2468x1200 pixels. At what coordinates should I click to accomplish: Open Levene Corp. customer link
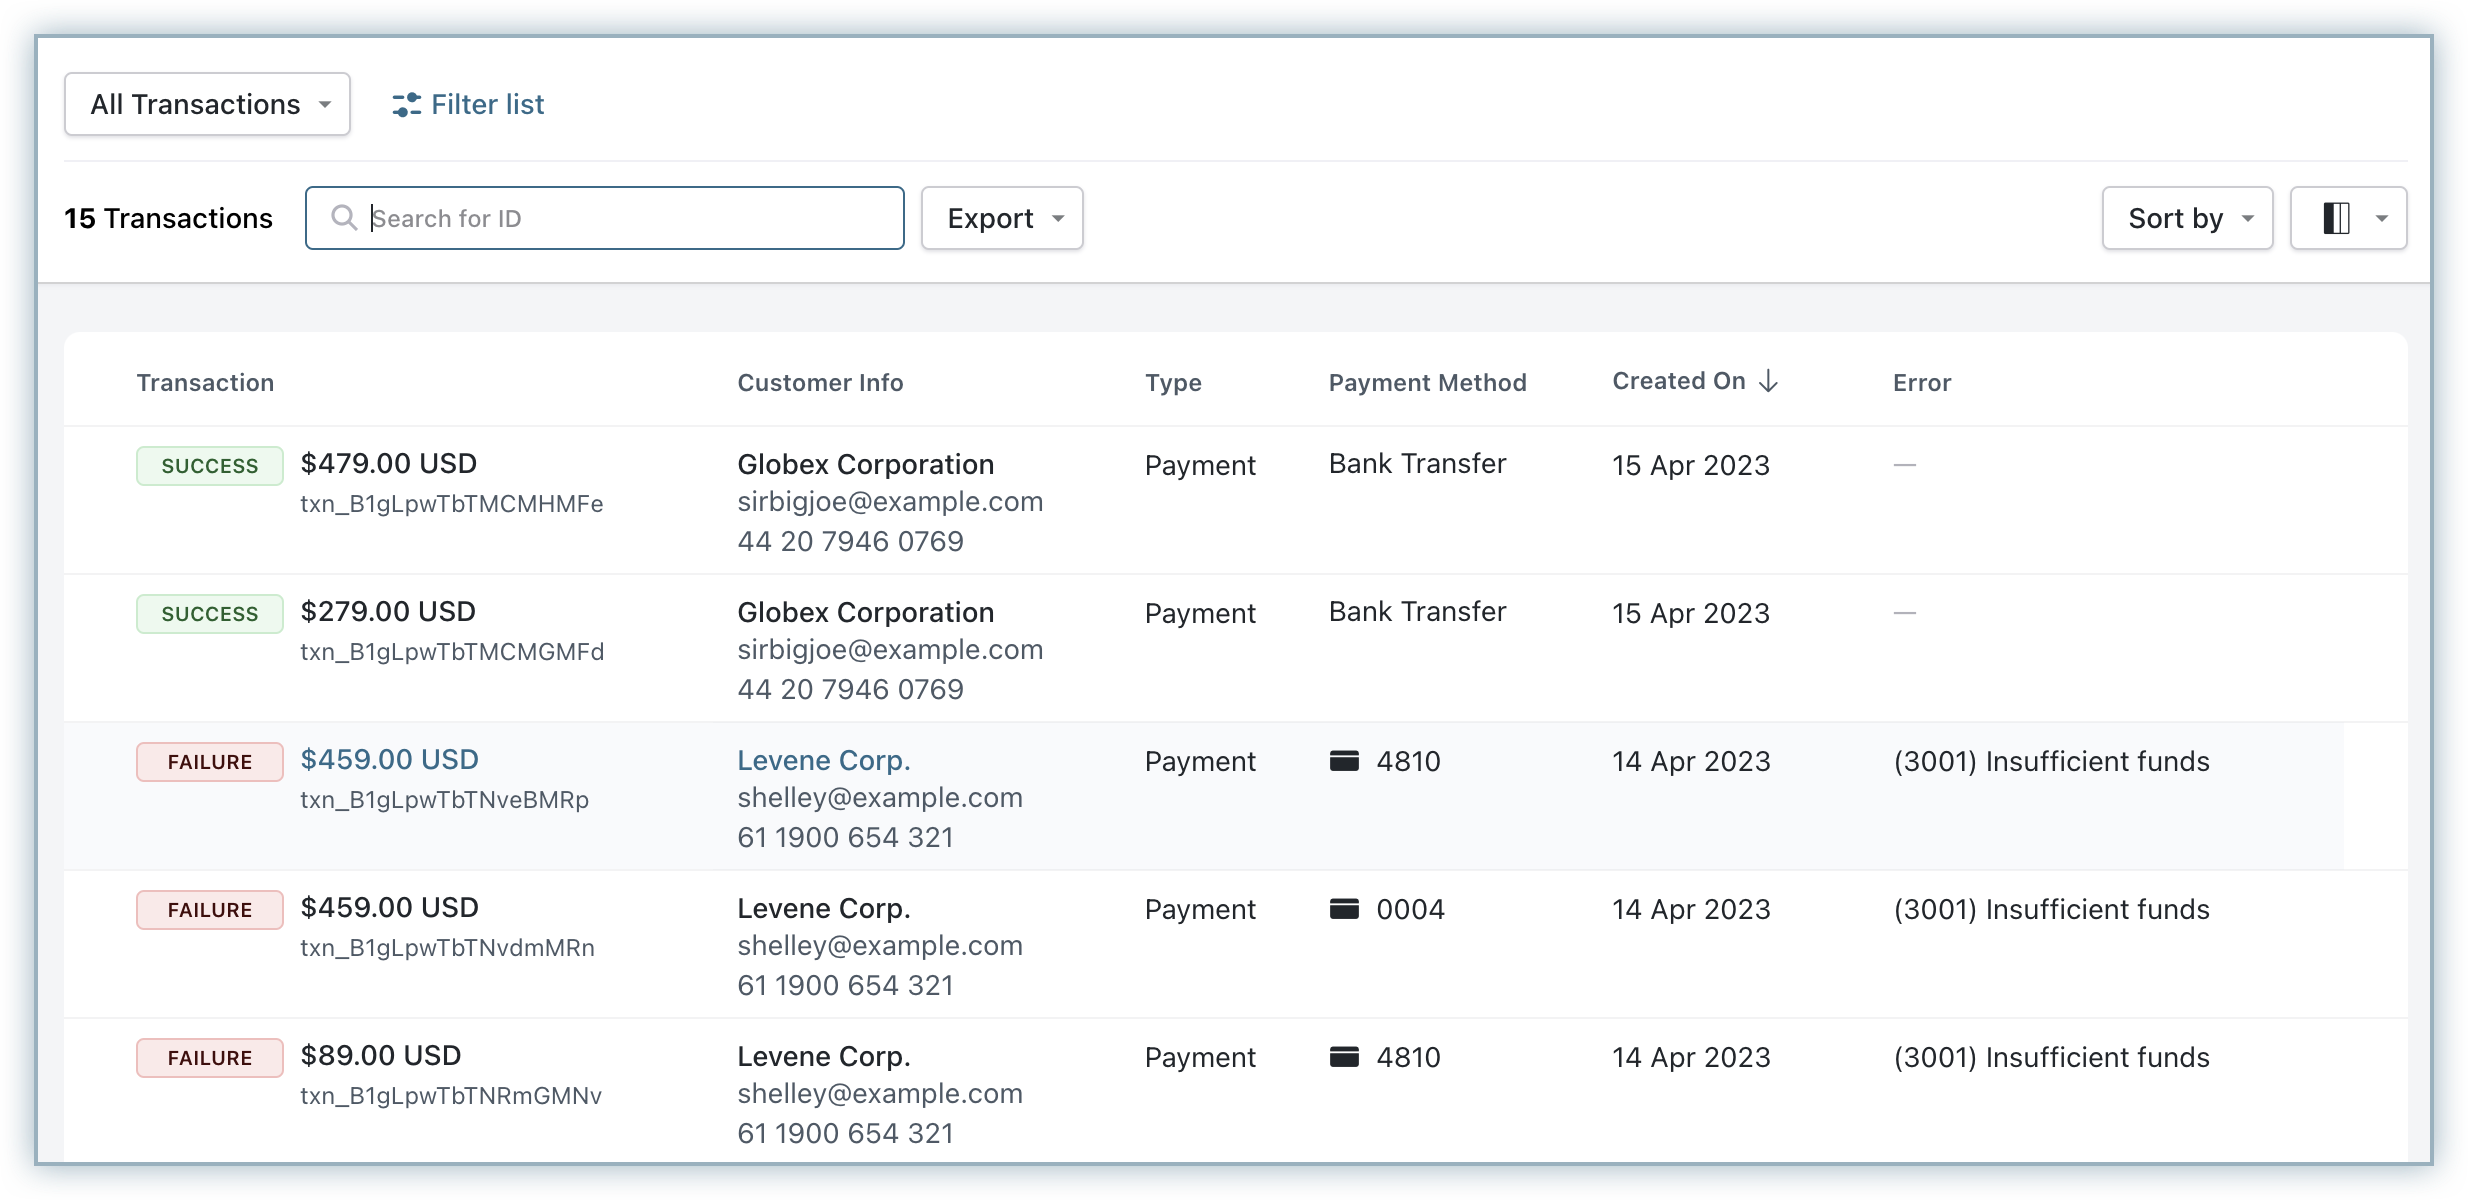click(823, 761)
